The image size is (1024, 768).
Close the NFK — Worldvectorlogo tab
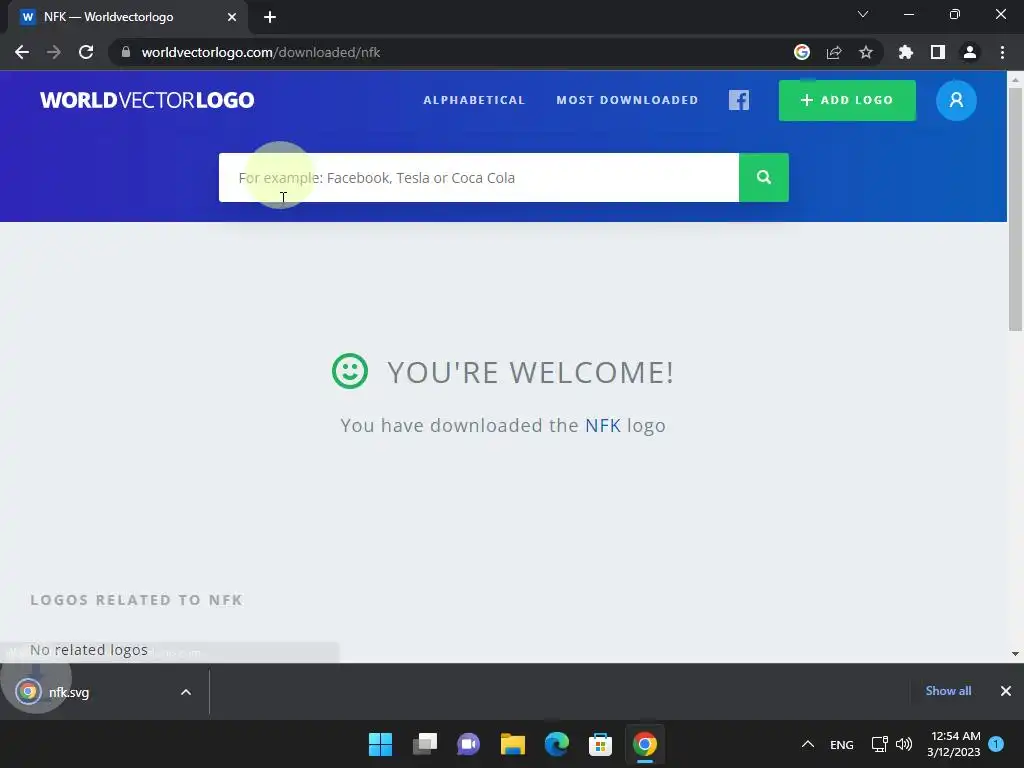[232, 17]
